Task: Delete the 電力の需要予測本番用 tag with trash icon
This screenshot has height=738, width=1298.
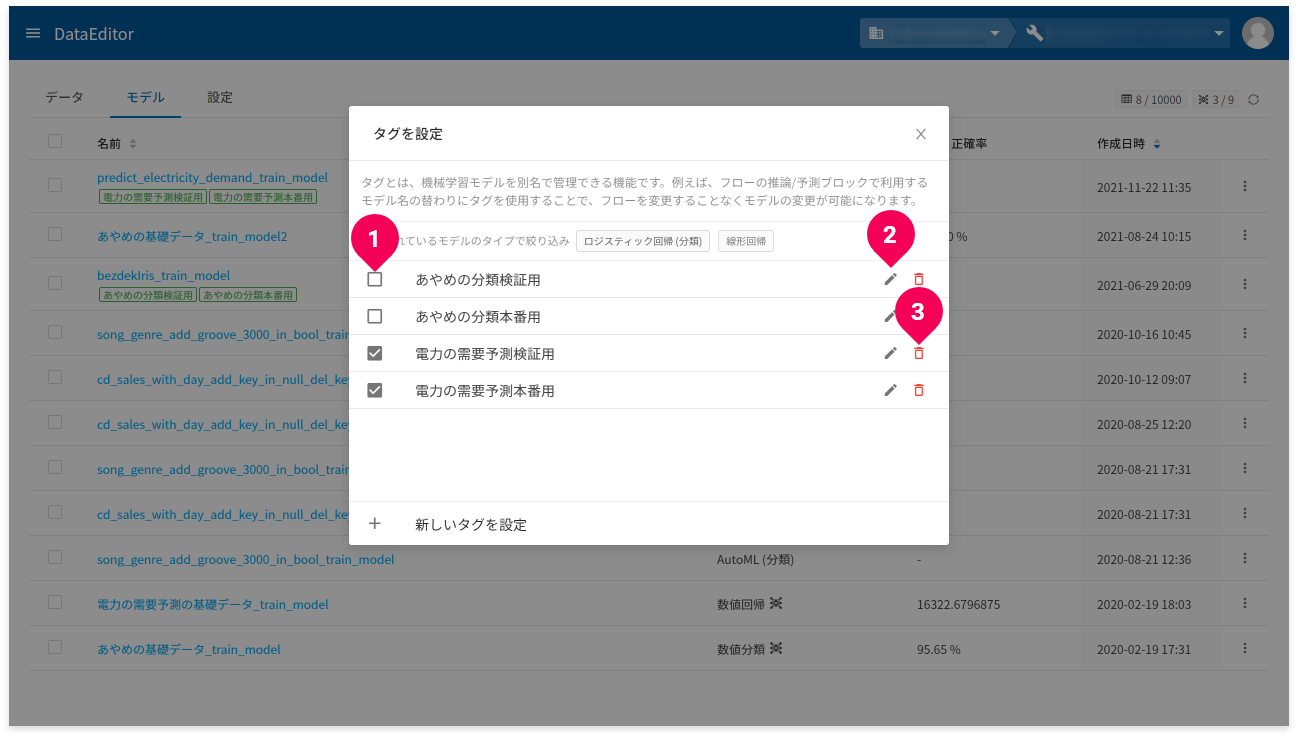Action: pyautogui.click(x=919, y=390)
